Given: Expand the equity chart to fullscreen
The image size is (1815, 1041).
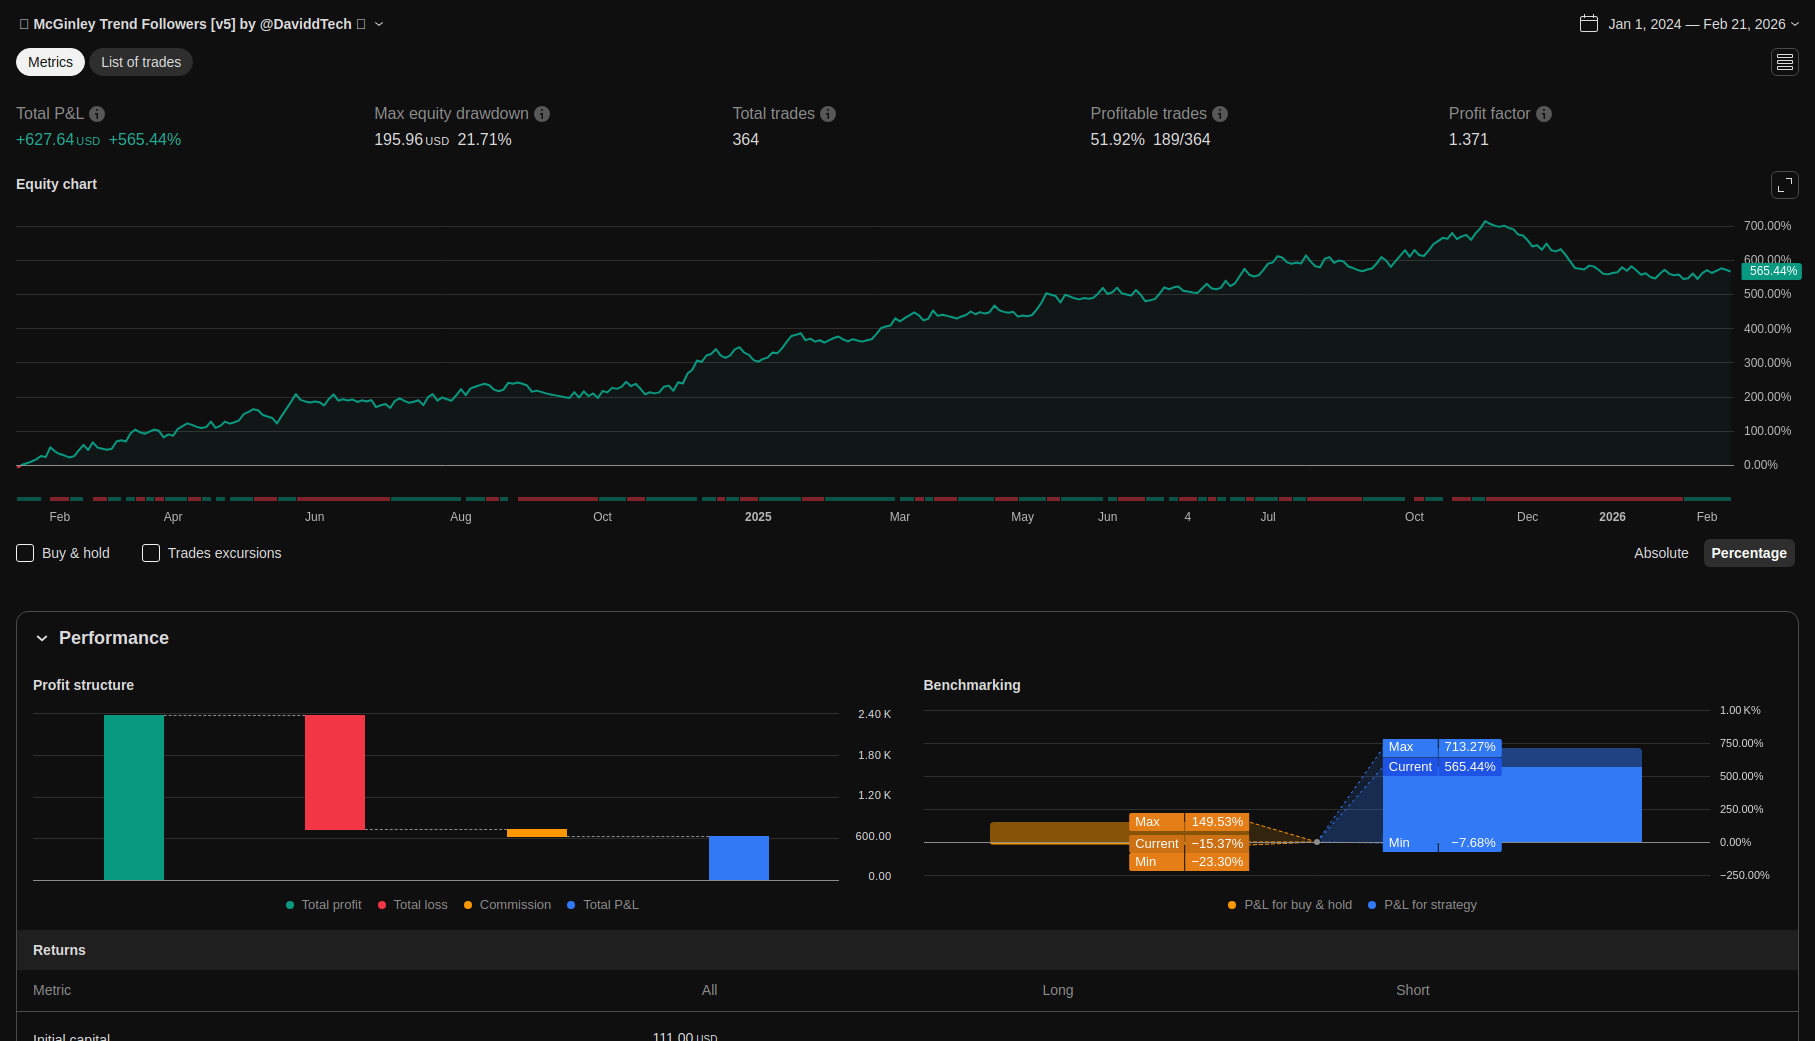Looking at the screenshot, I should [x=1784, y=185].
